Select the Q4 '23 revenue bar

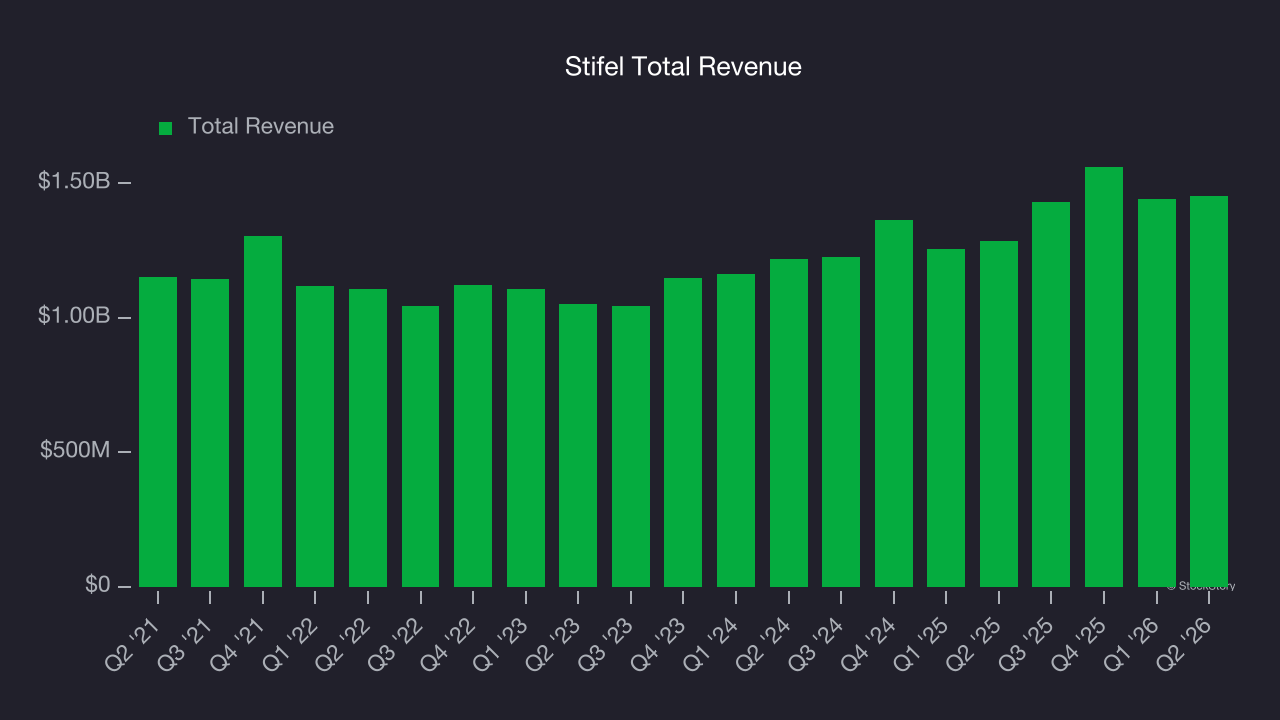[683, 432]
